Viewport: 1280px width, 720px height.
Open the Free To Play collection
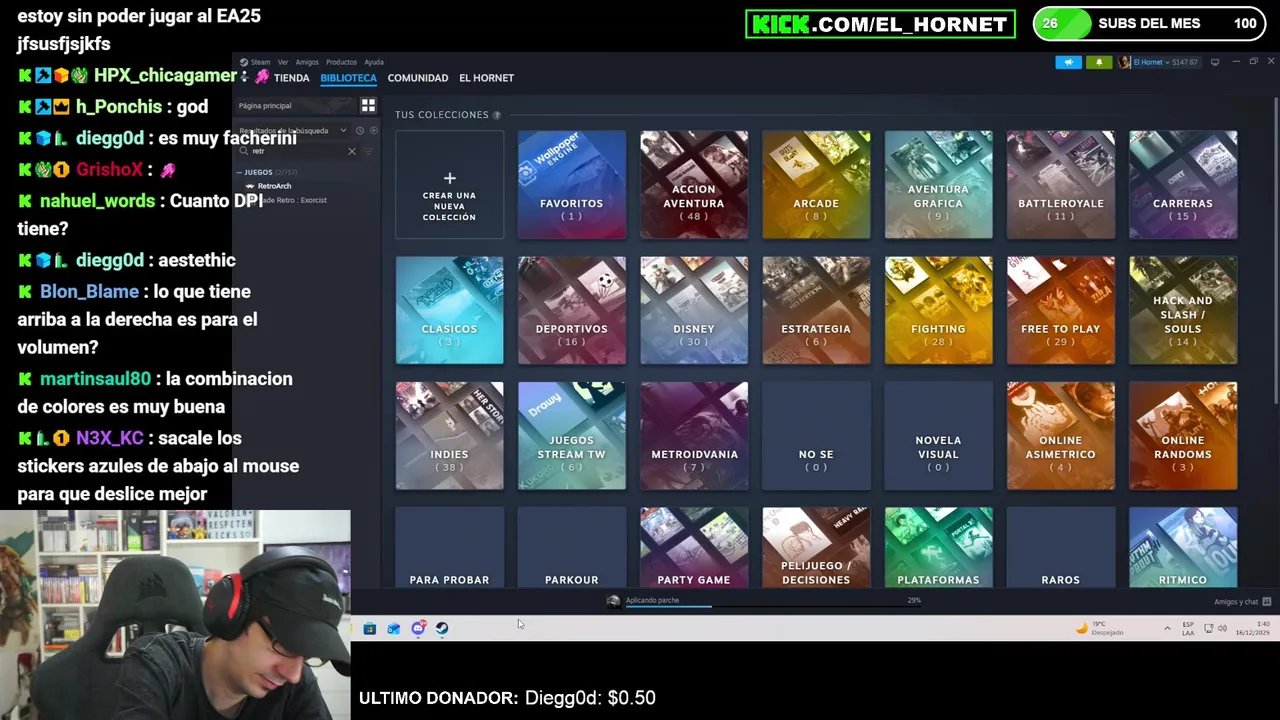pyautogui.click(x=1060, y=310)
